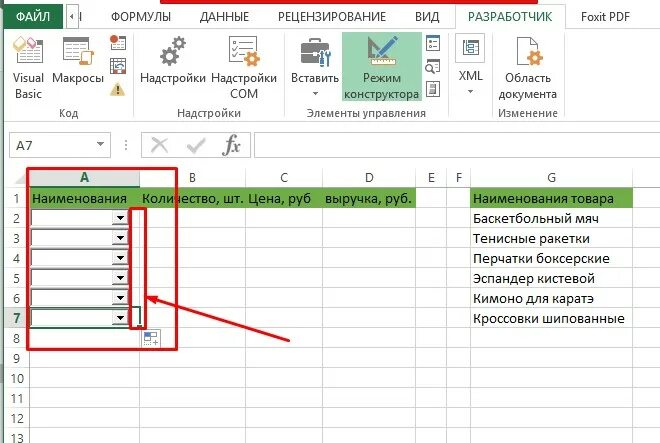Viewport: 660px width, 443px height.
Task: Toggle Режим конструктора design mode
Action: click(x=381, y=67)
